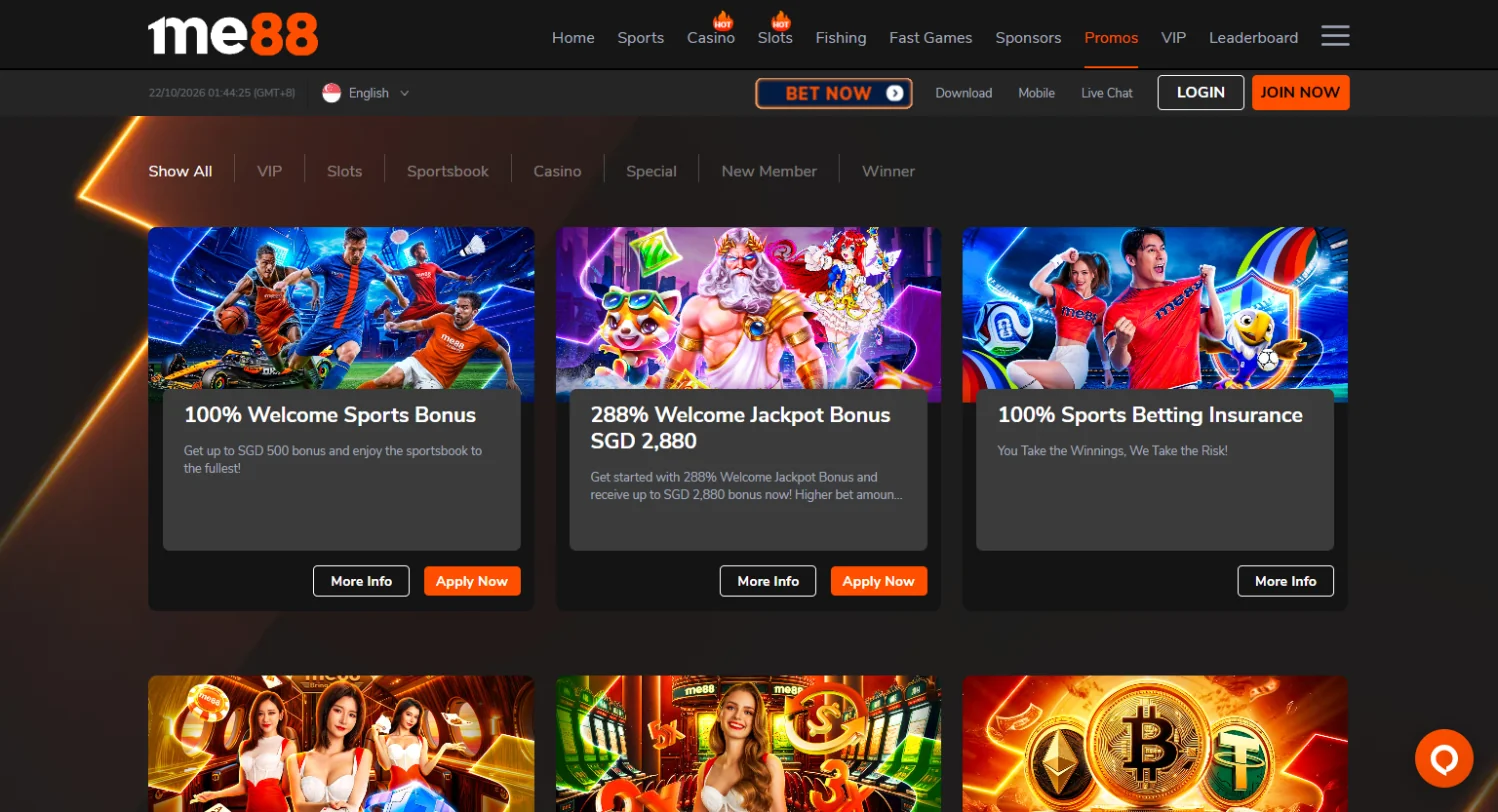Go to Fishing games
The height and width of the screenshot is (812, 1498).
click(x=841, y=38)
